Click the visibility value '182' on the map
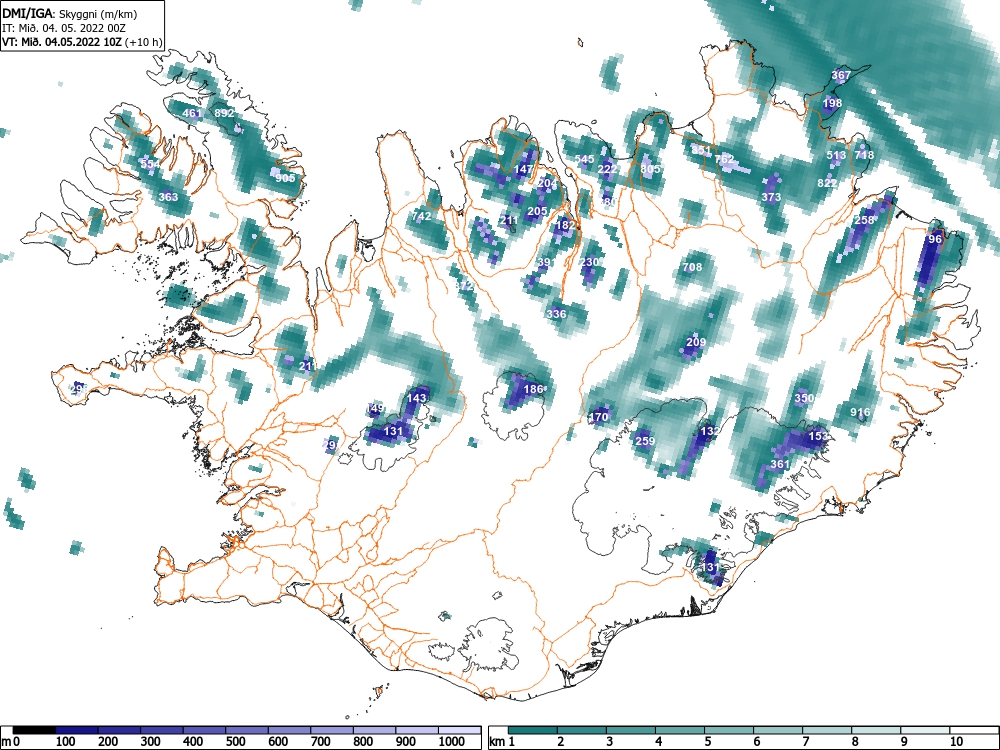Screen dimensions: 1000x750 [565, 225]
